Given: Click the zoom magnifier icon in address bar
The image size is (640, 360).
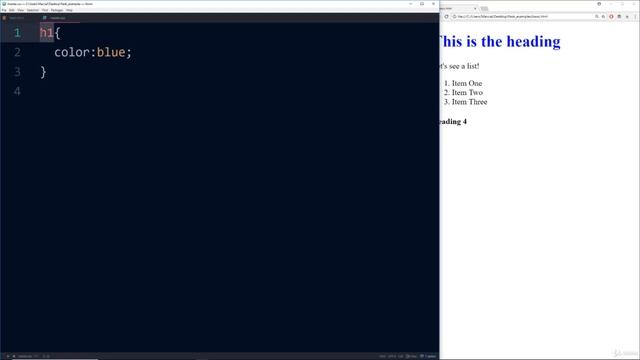Looking at the screenshot, I should [597, 17].
